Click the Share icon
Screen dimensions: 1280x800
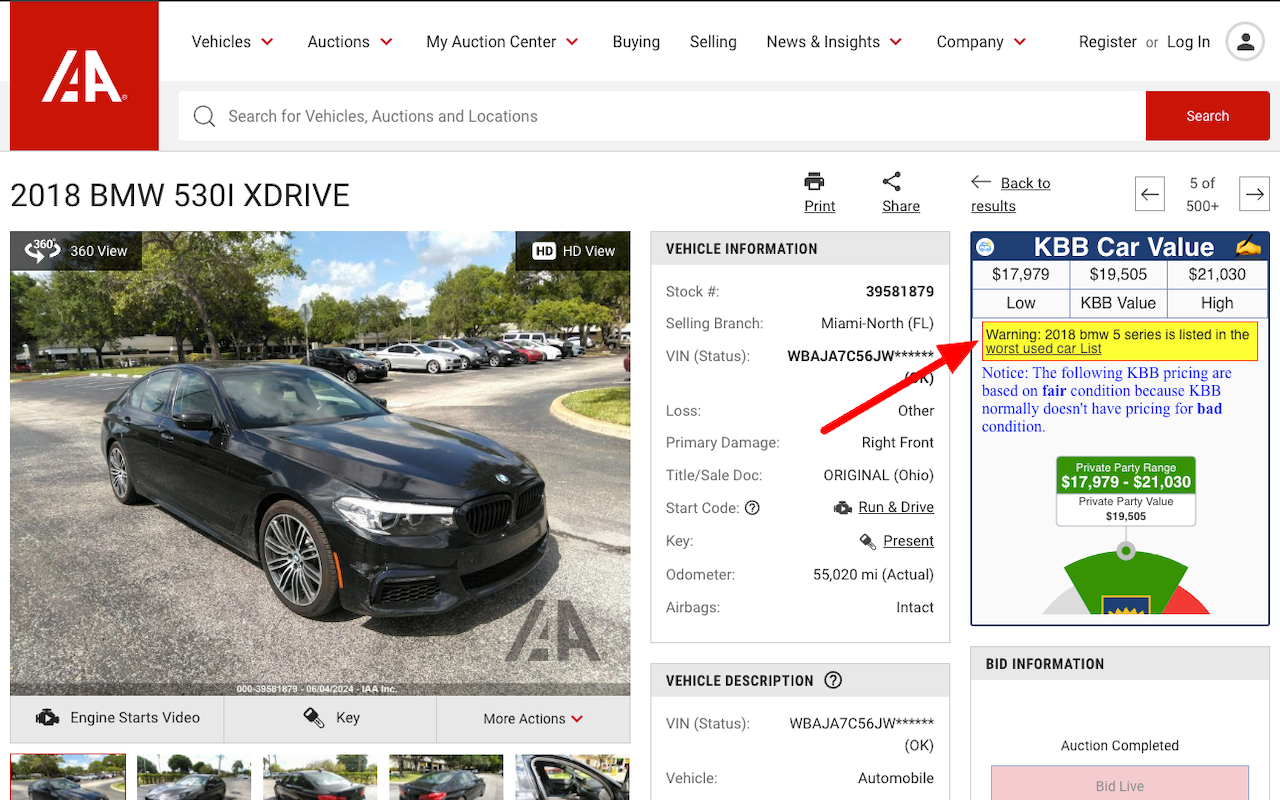coord(892,181)
